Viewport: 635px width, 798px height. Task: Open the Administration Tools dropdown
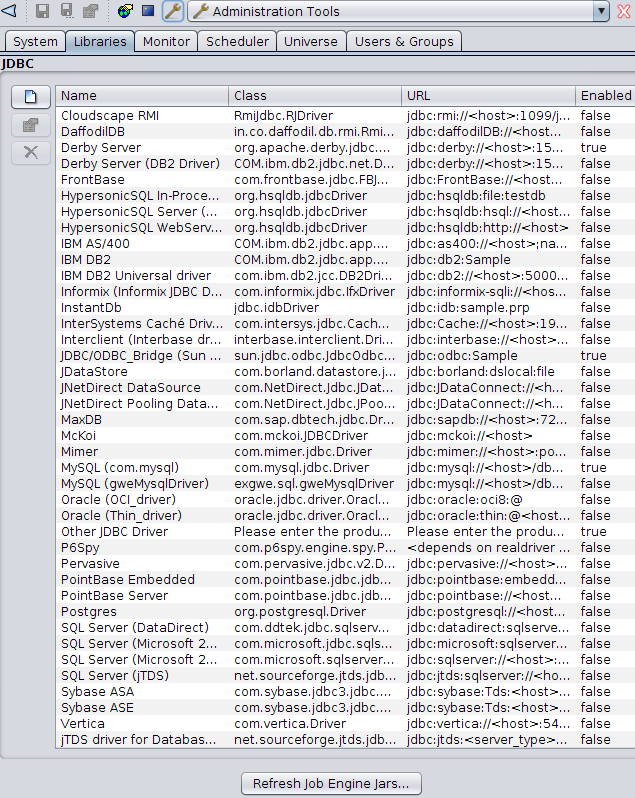click(601, 11)
